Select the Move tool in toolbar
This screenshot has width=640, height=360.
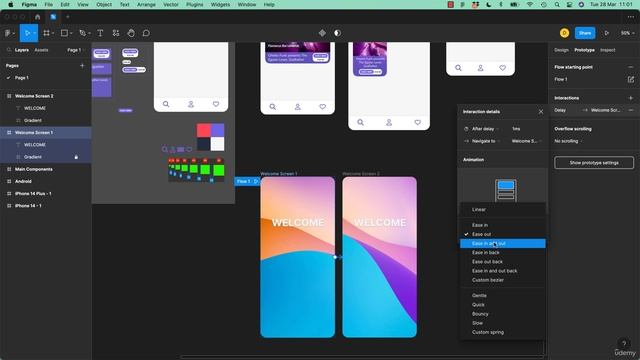tap(27, 33)
